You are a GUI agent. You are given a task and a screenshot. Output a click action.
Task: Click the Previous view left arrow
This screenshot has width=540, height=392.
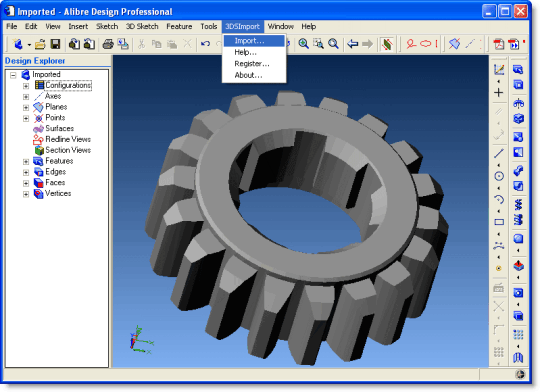pyautogui.click(x=353, y=44)
